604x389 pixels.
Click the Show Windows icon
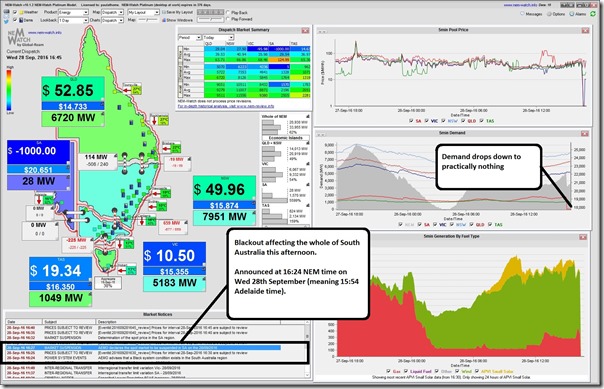pos(164,20)
